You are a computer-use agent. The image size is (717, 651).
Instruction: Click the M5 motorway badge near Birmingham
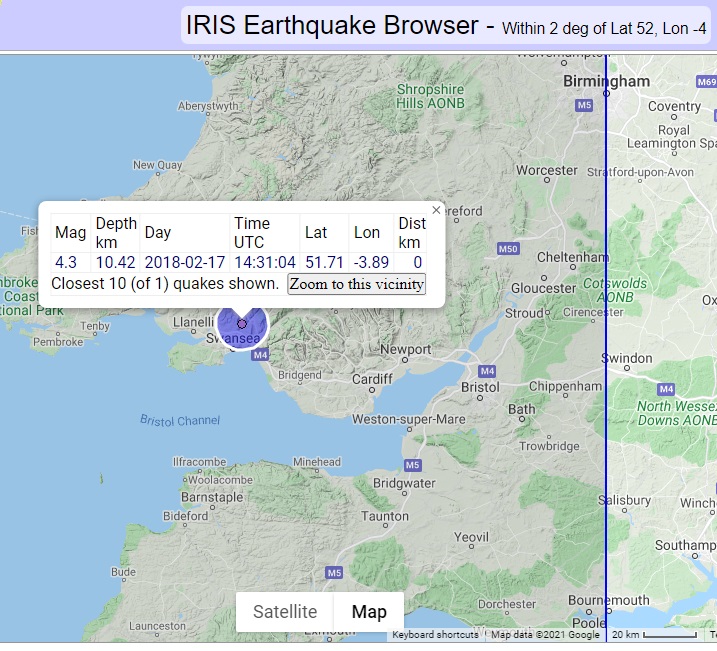(x=584, y=105)
